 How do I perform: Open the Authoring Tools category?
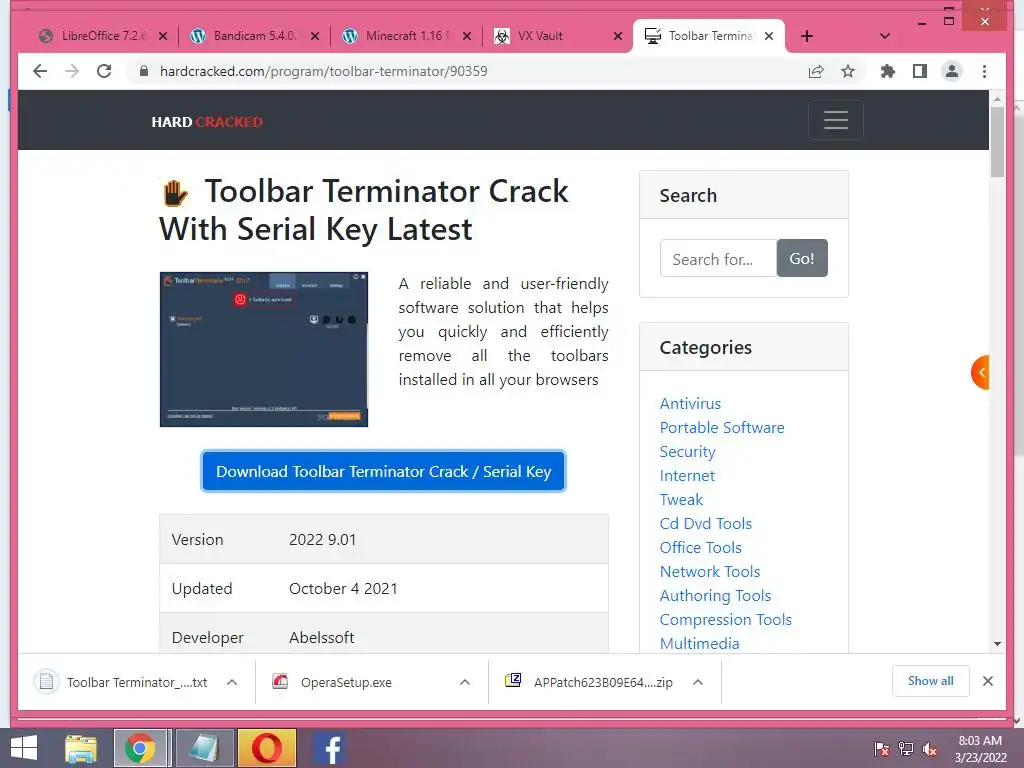(x=715, y=596)
